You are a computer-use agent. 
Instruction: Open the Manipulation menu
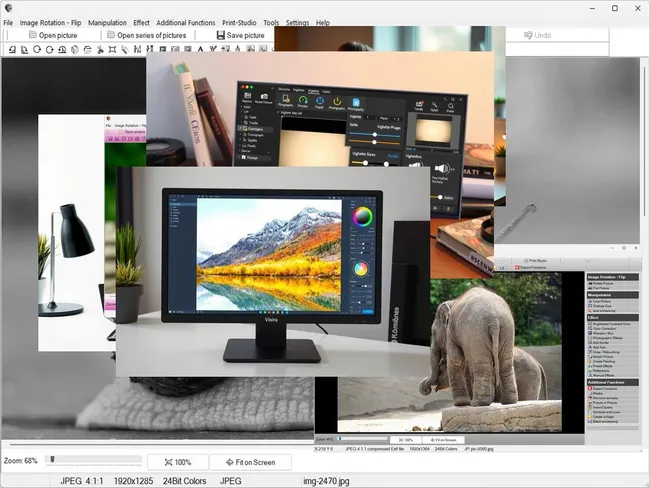click(107, 23)
